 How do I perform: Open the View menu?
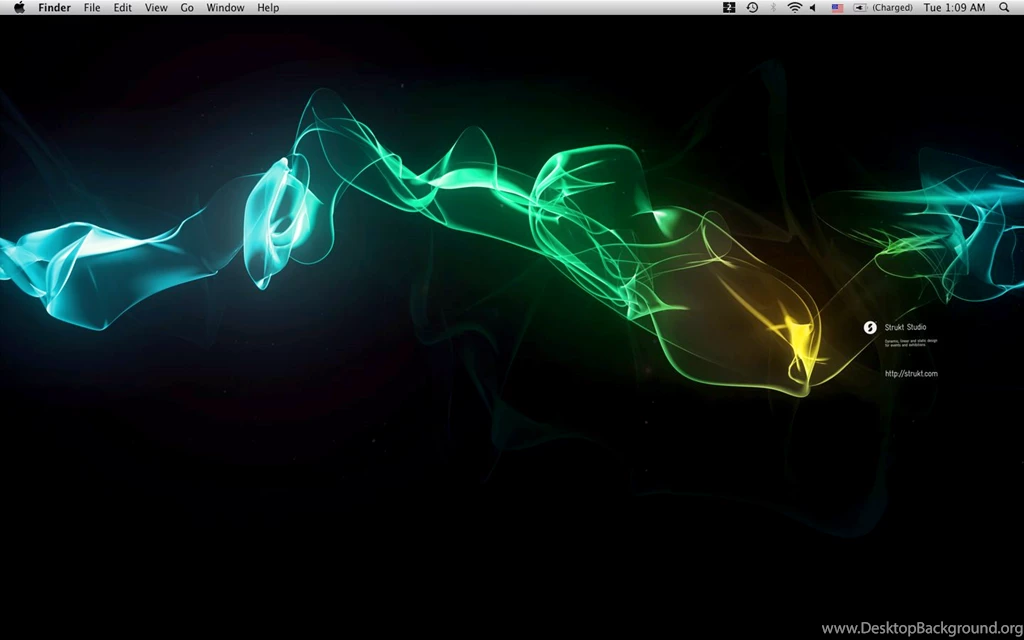pos(156,8)
